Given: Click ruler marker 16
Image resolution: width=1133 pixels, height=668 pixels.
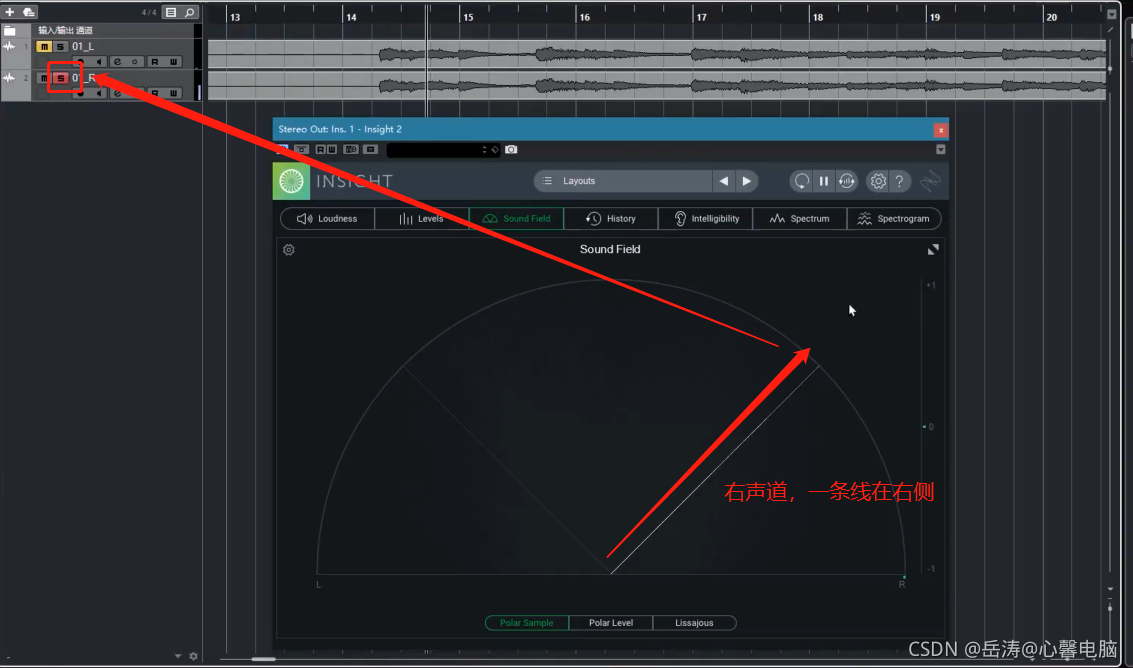Looking at the screenshot, I should pos(585,17).
